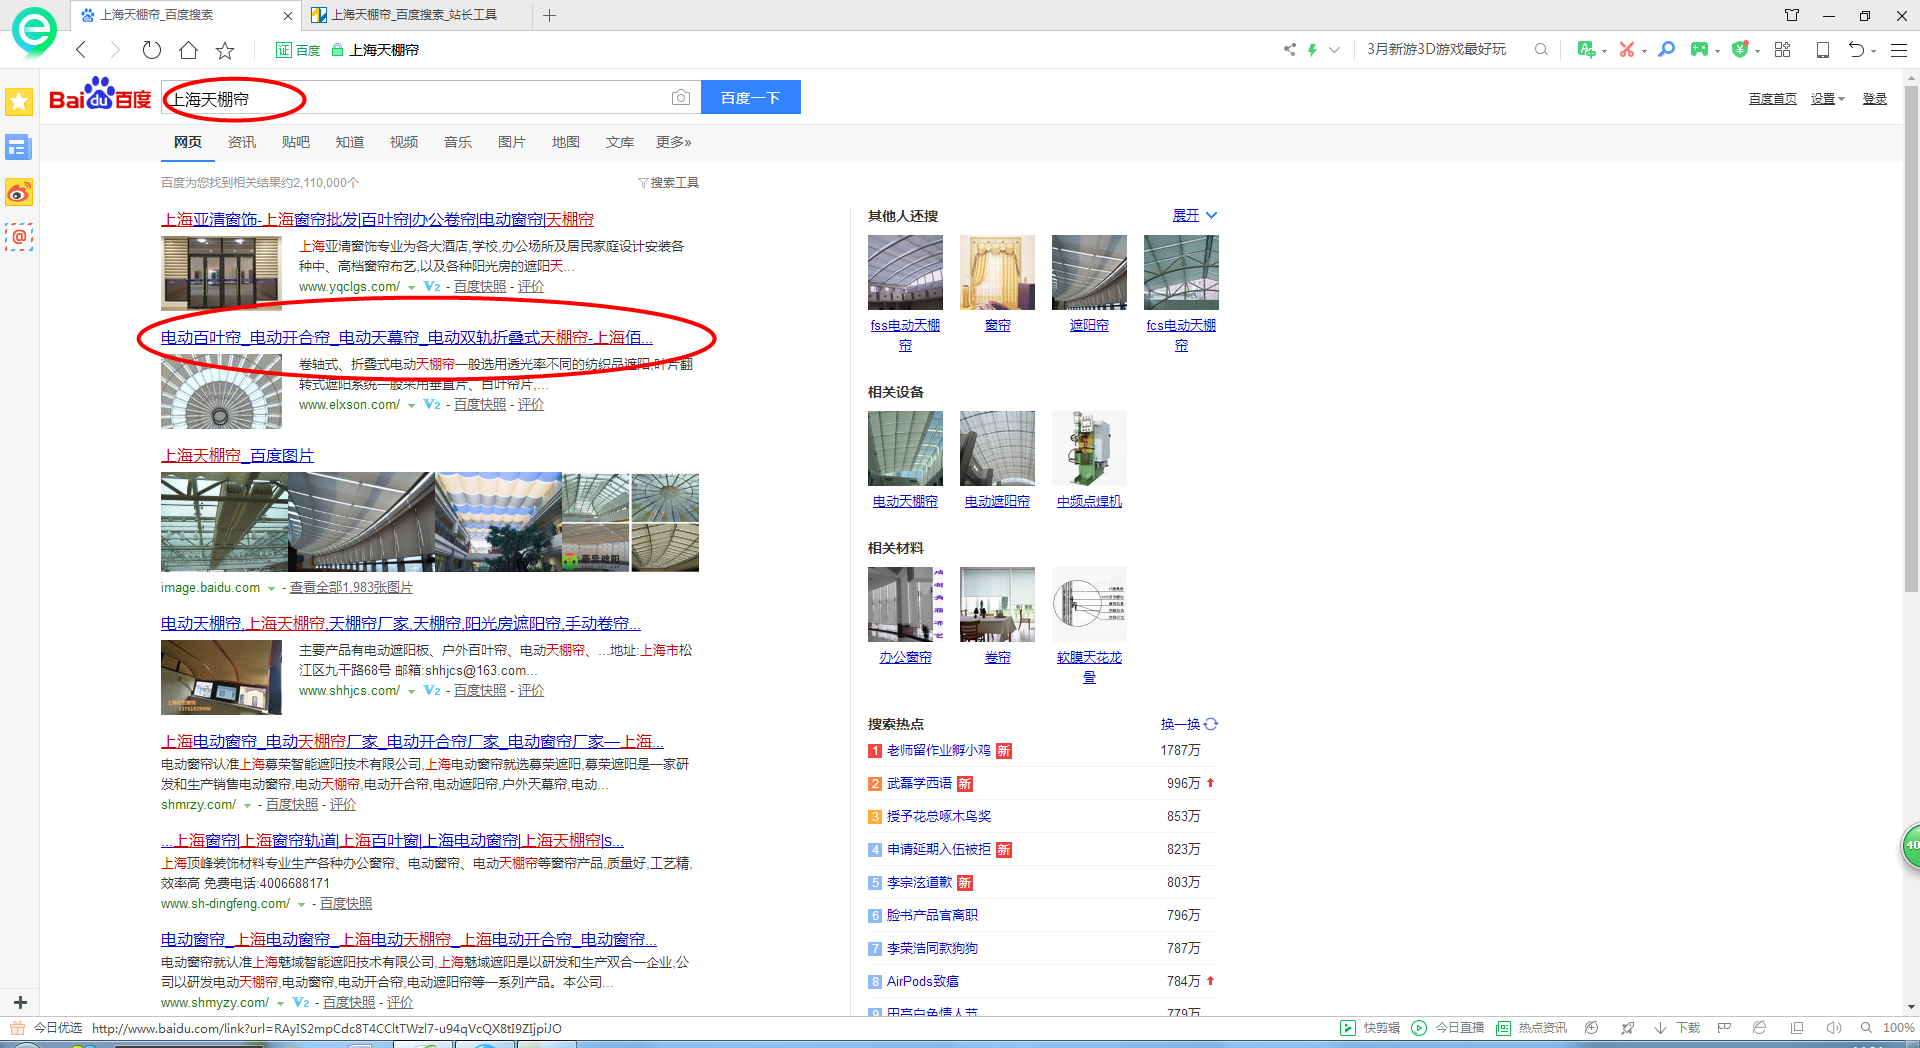Click the 中频点焊机 machine thumbnail
This screenshot has width=1920, height=1048.
(1089, 448)
